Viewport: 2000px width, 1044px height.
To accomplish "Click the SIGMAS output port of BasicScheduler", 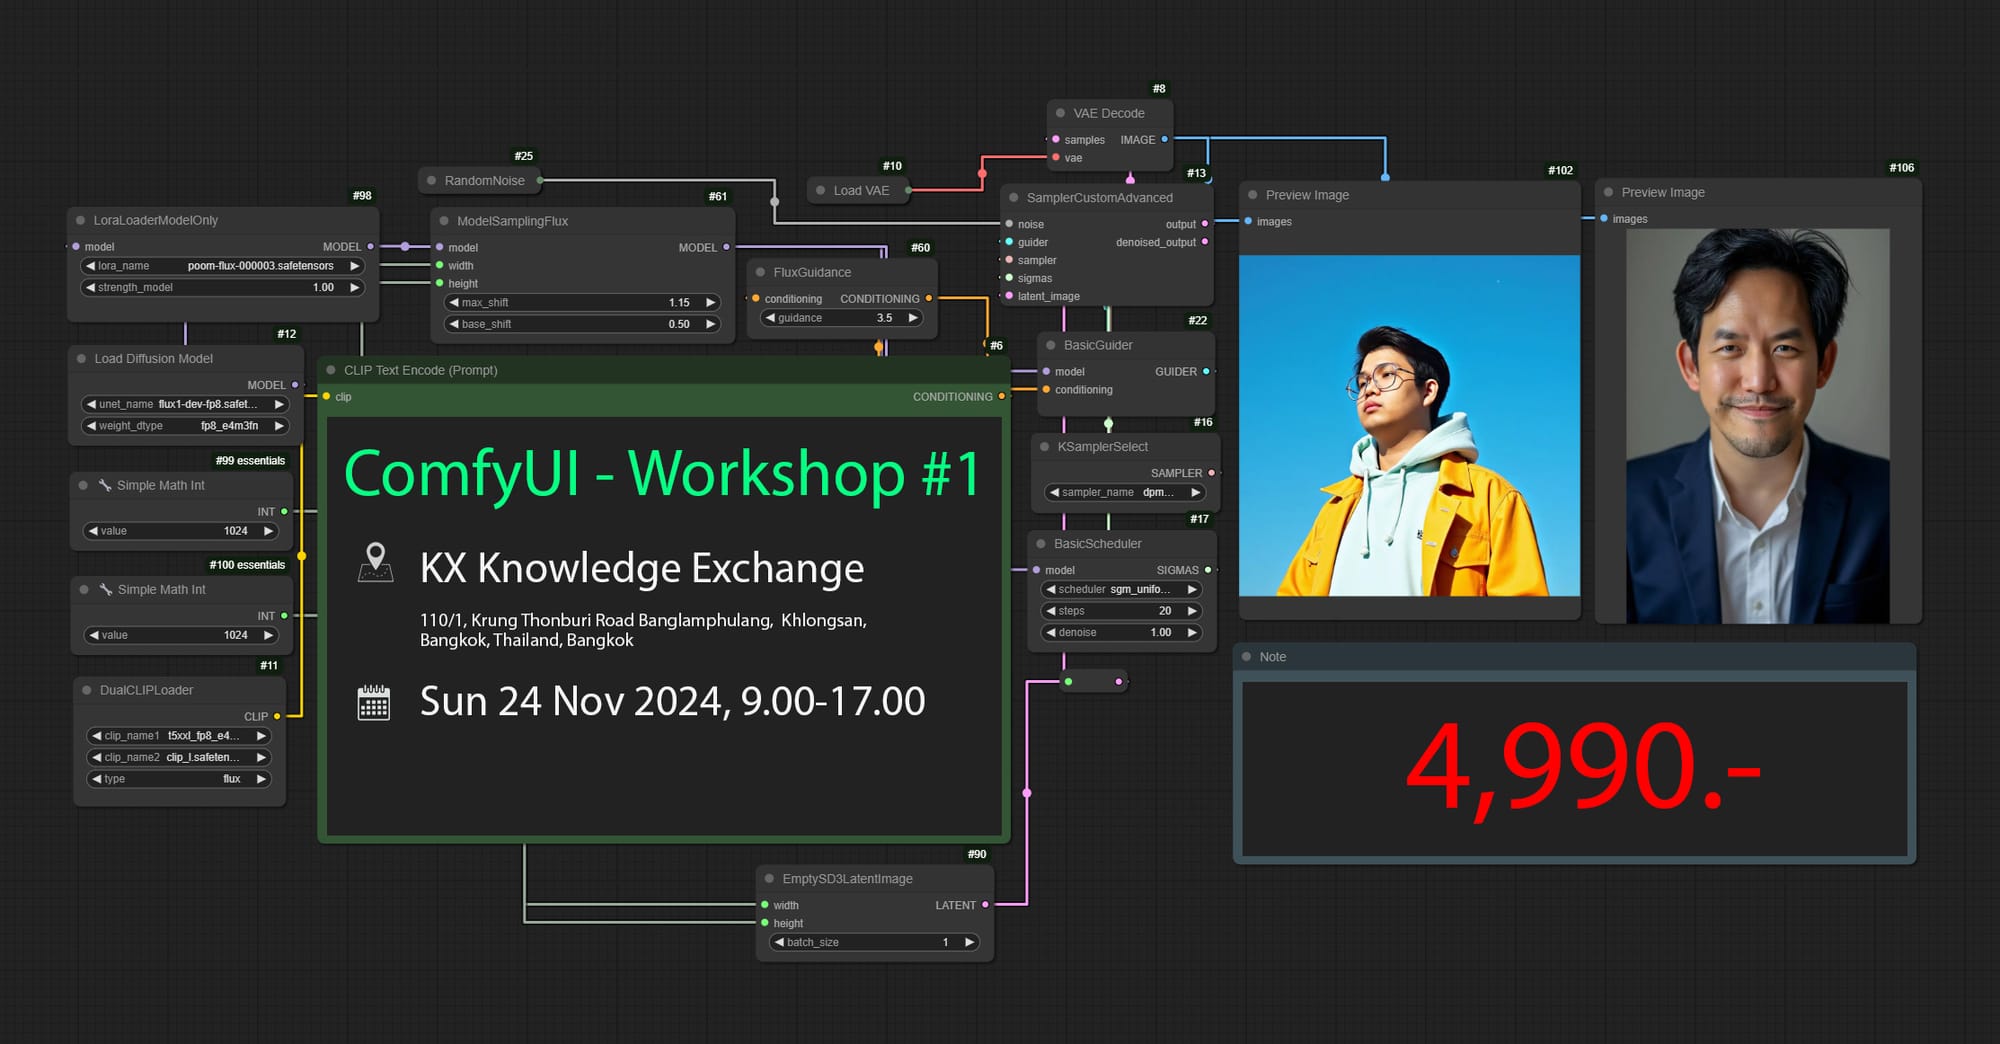I will coord(1208,570).
